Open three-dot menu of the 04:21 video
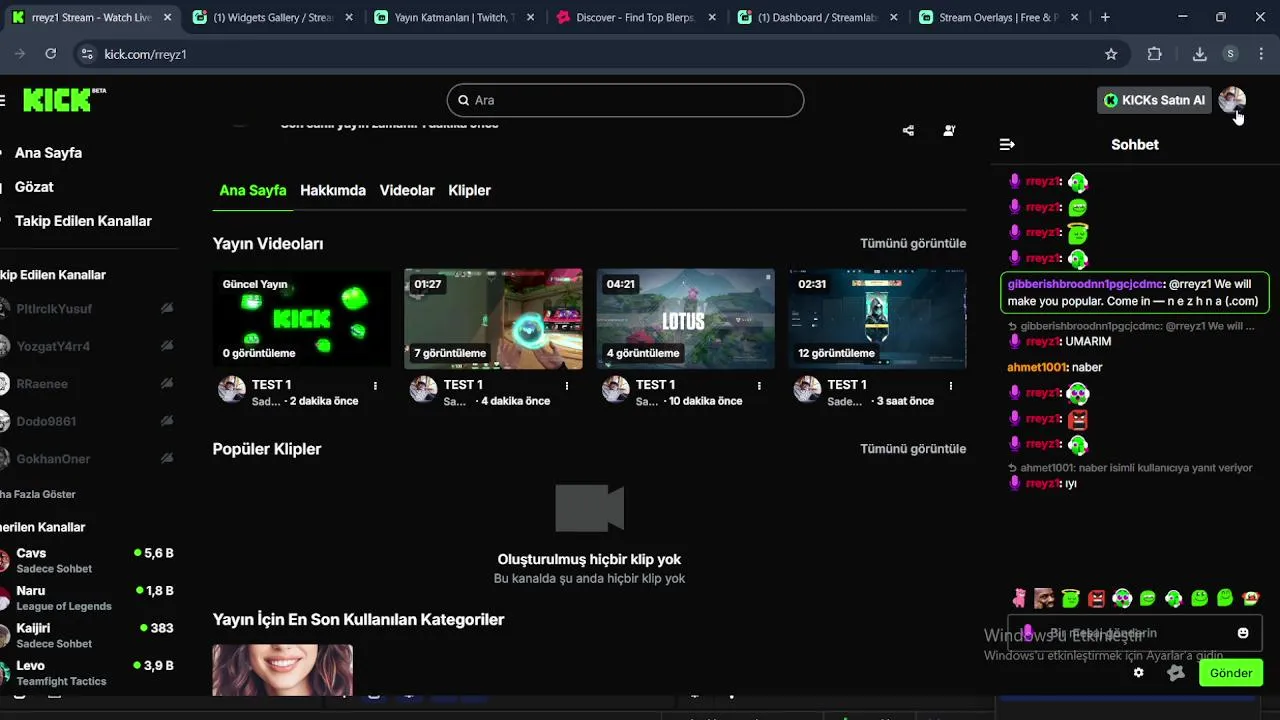Viewport: 1280px width, 720px height. pos(759,386)
